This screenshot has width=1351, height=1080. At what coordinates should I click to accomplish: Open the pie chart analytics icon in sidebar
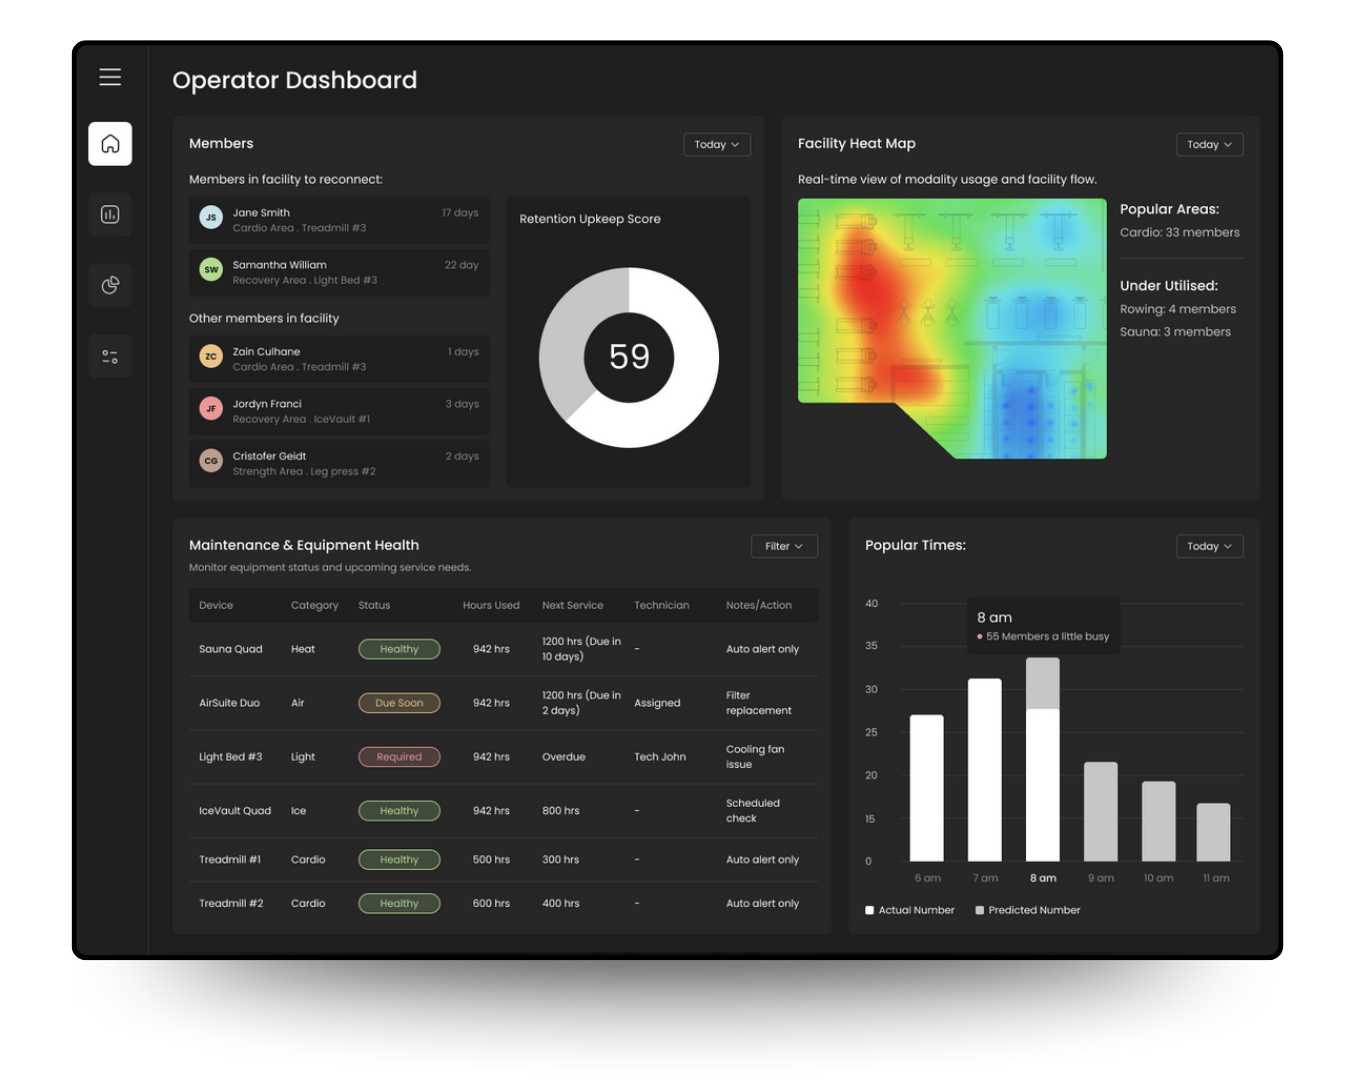(110, 285)
